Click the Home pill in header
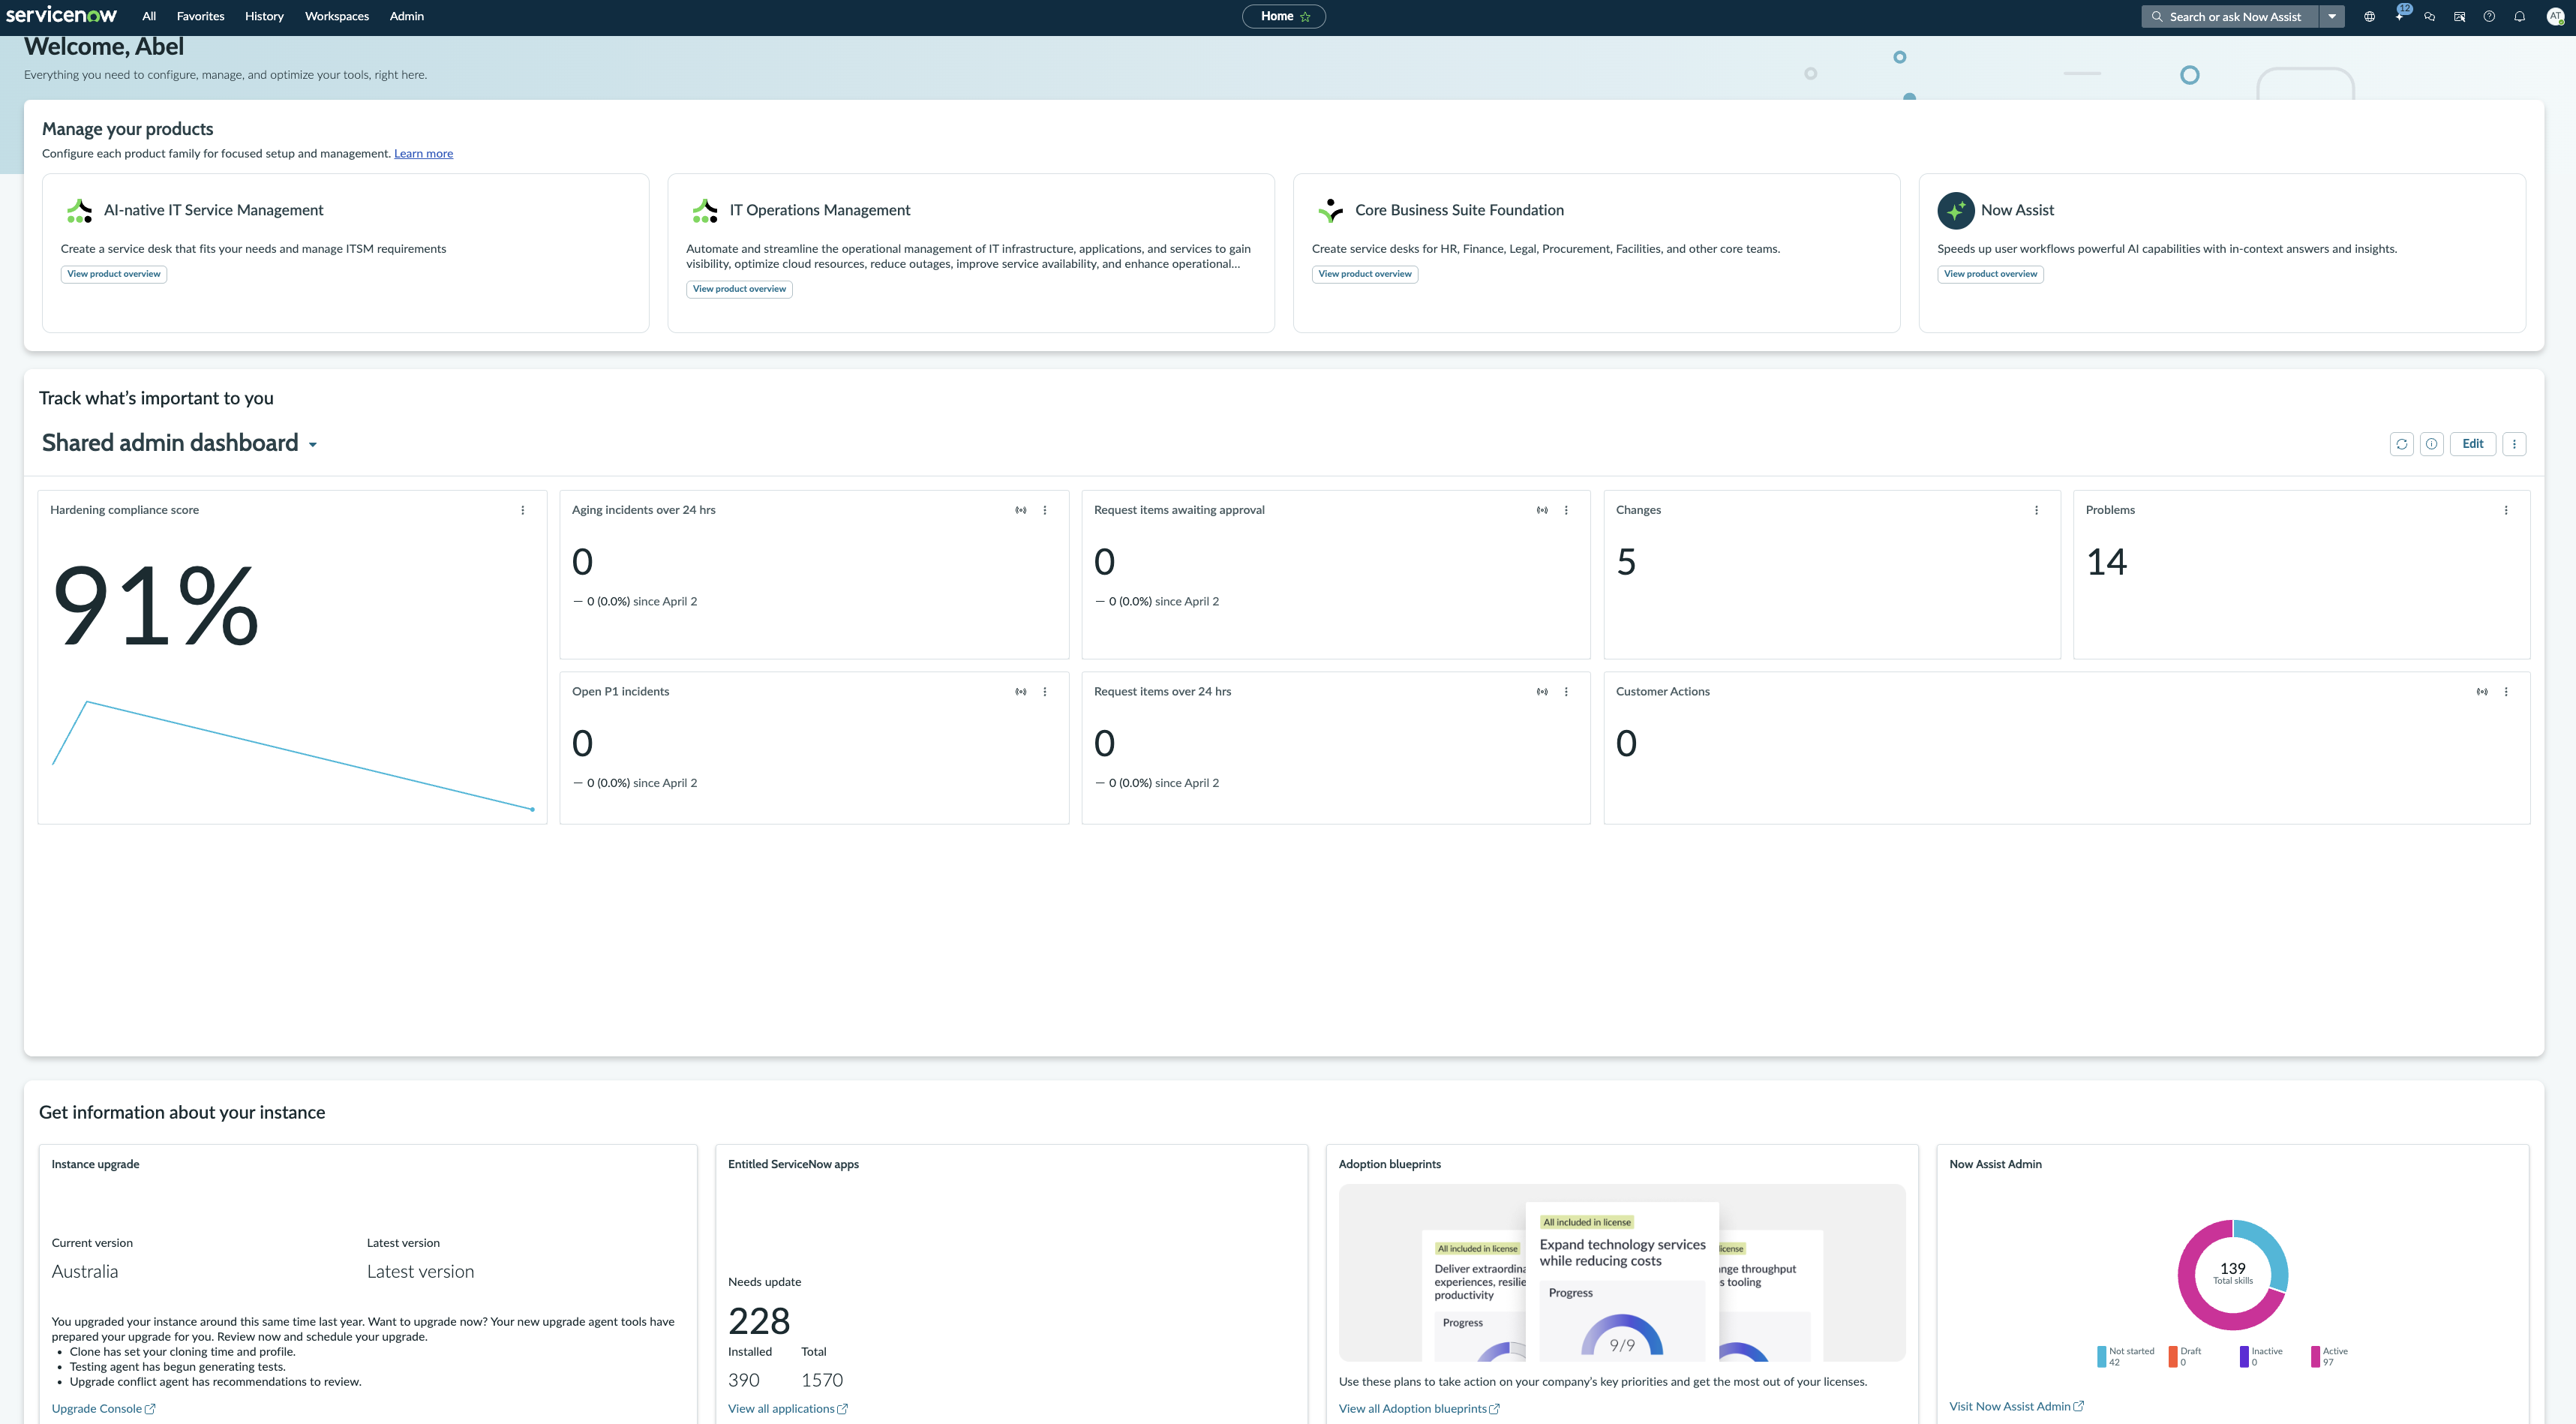This screenshot has width=2576, height=1424. [1284, 16]
